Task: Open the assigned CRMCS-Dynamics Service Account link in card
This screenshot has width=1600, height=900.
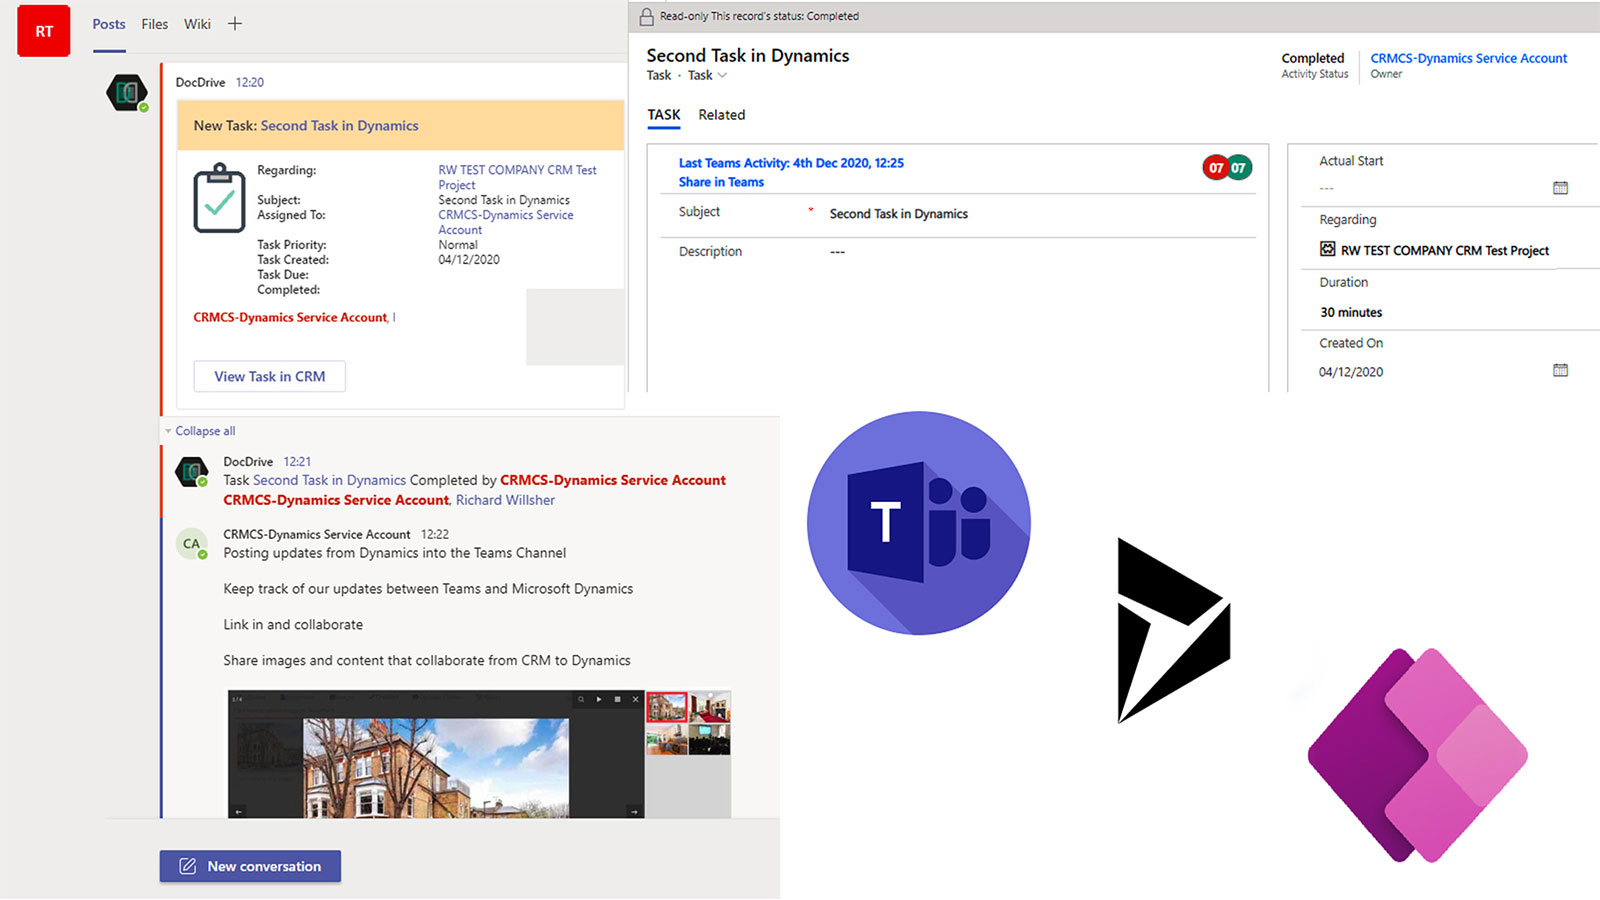Action: point(505,222)
